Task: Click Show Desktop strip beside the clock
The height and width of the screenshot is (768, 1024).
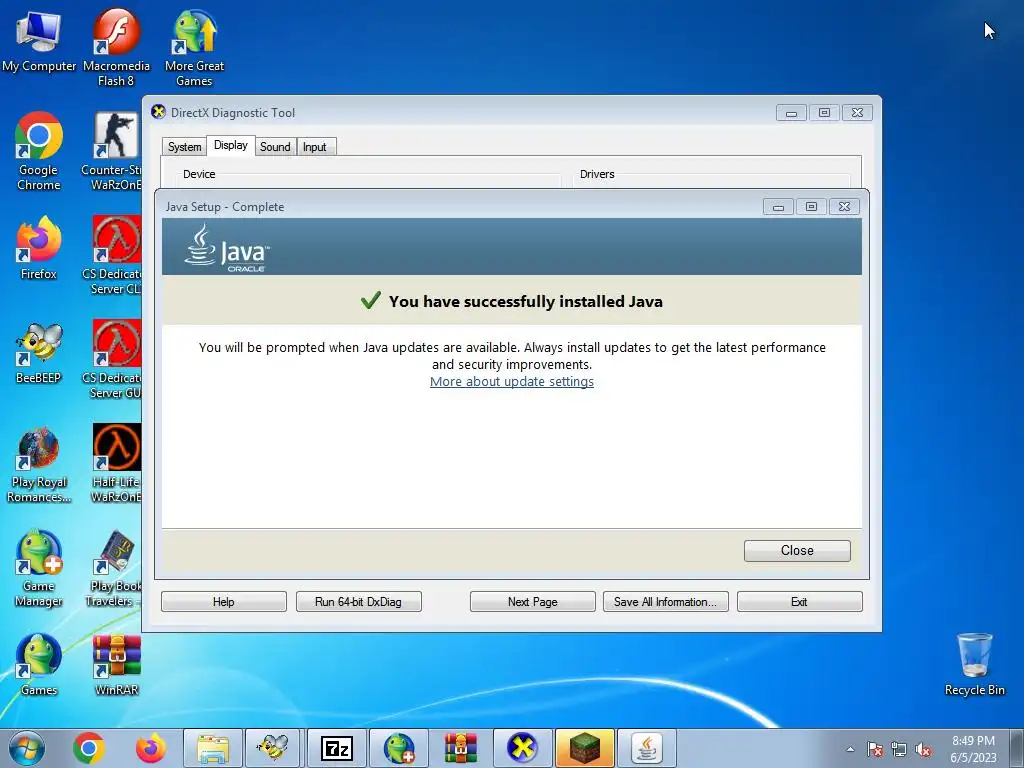Action: (1019, 748)
